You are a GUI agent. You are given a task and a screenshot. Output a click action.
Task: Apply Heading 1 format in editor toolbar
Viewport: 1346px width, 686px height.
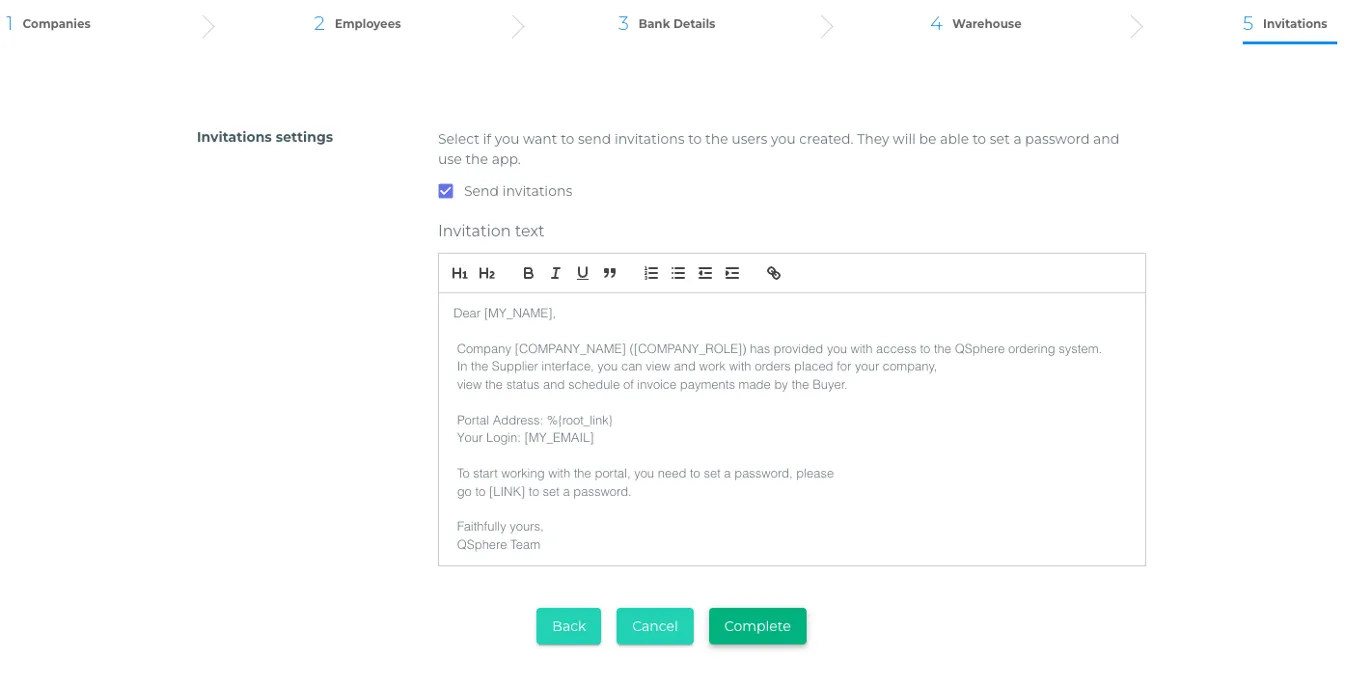click(459, 273)
